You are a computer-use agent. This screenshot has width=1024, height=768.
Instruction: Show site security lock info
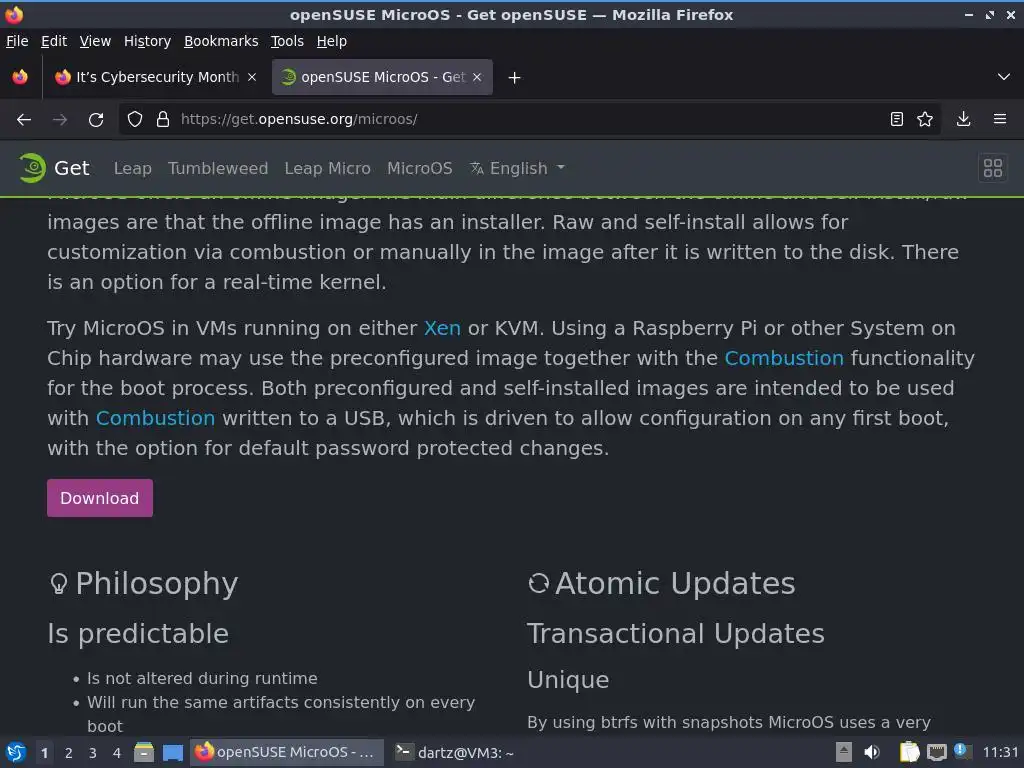click(x=163, y=120)
